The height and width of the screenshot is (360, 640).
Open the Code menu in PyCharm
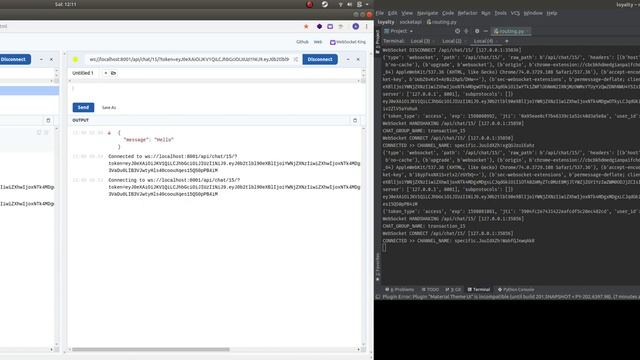[448, 13]
